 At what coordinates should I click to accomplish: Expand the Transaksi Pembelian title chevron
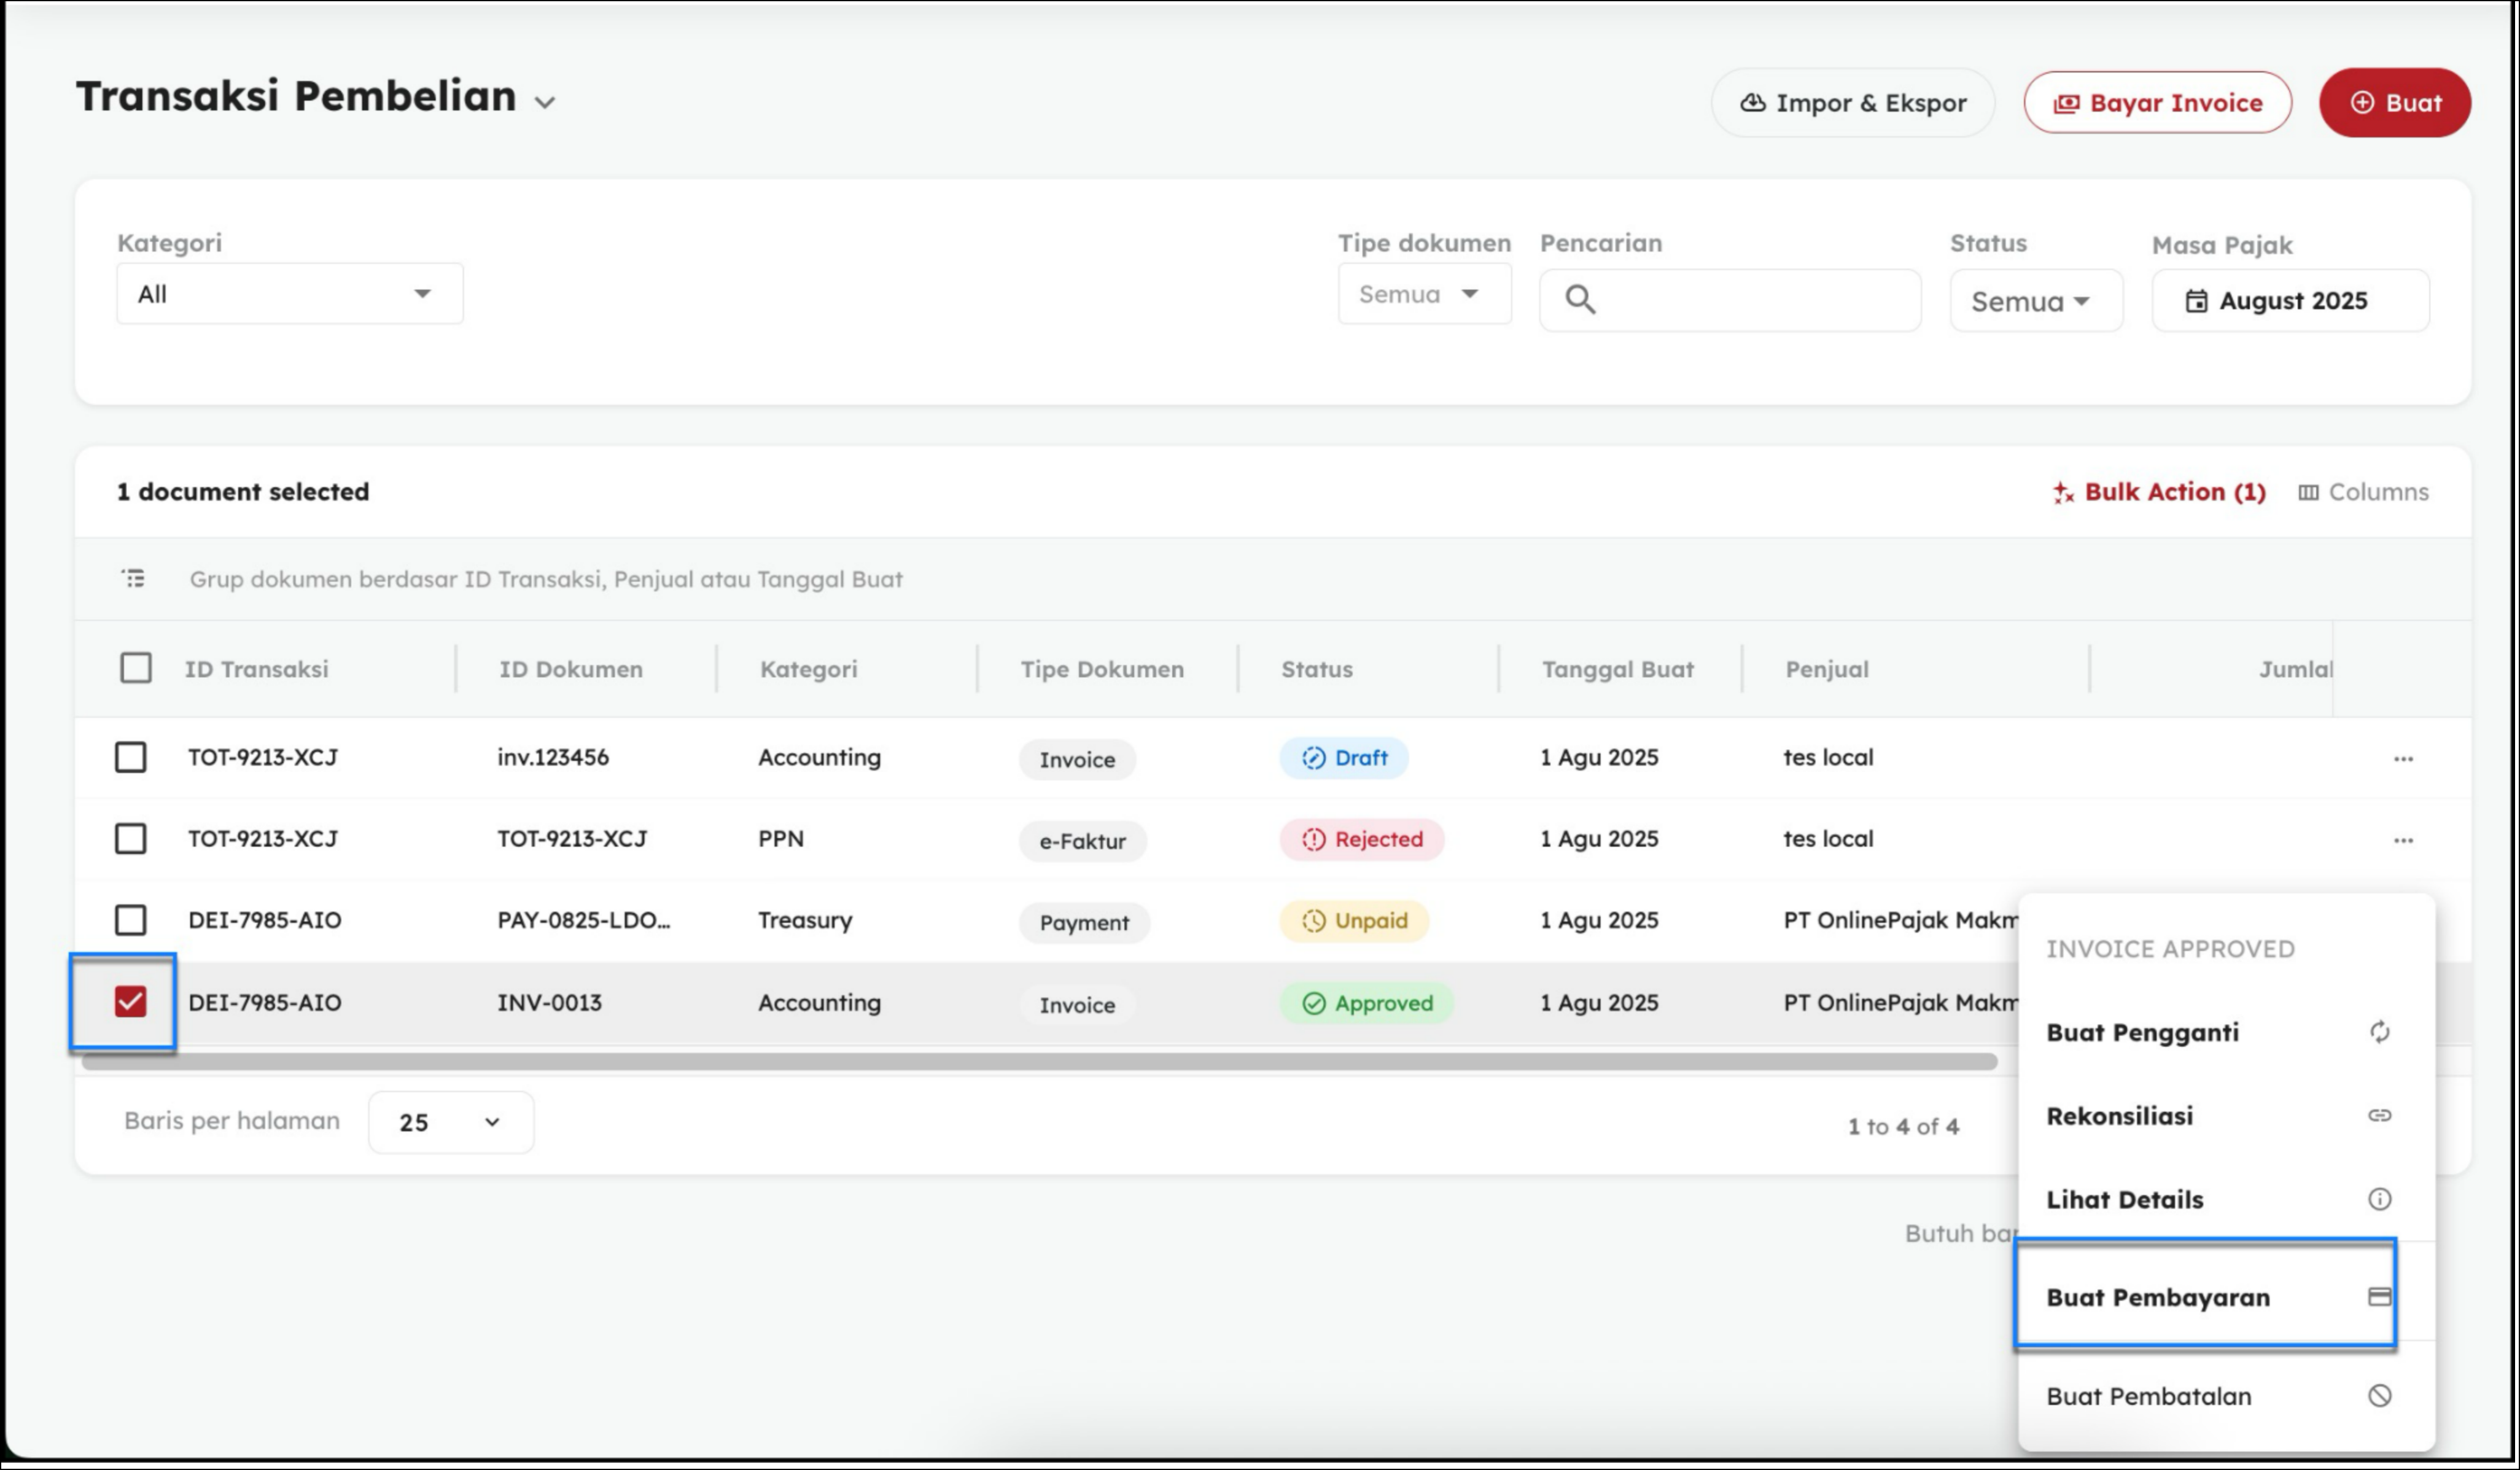(x=545, y=102)
